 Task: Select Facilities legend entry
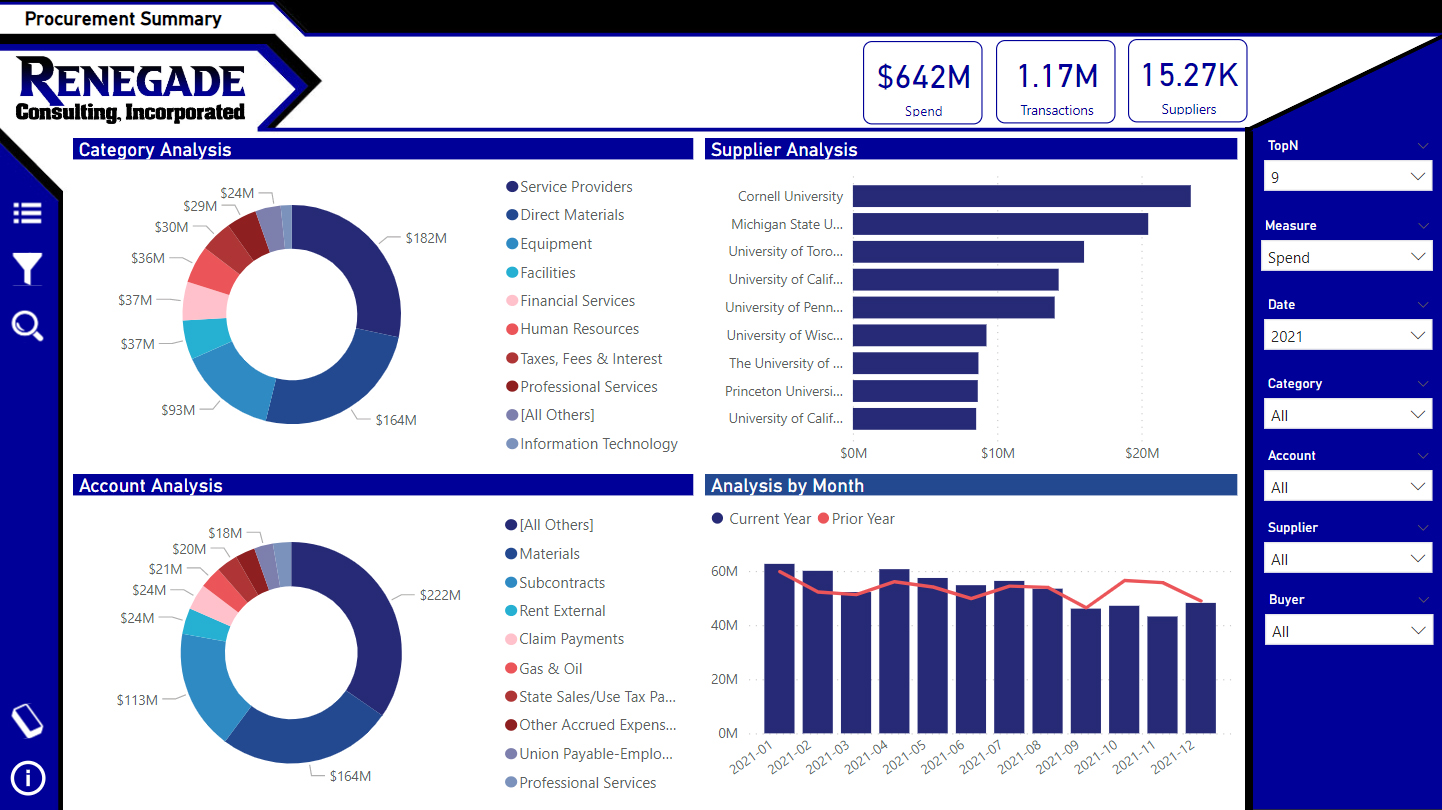541,273
